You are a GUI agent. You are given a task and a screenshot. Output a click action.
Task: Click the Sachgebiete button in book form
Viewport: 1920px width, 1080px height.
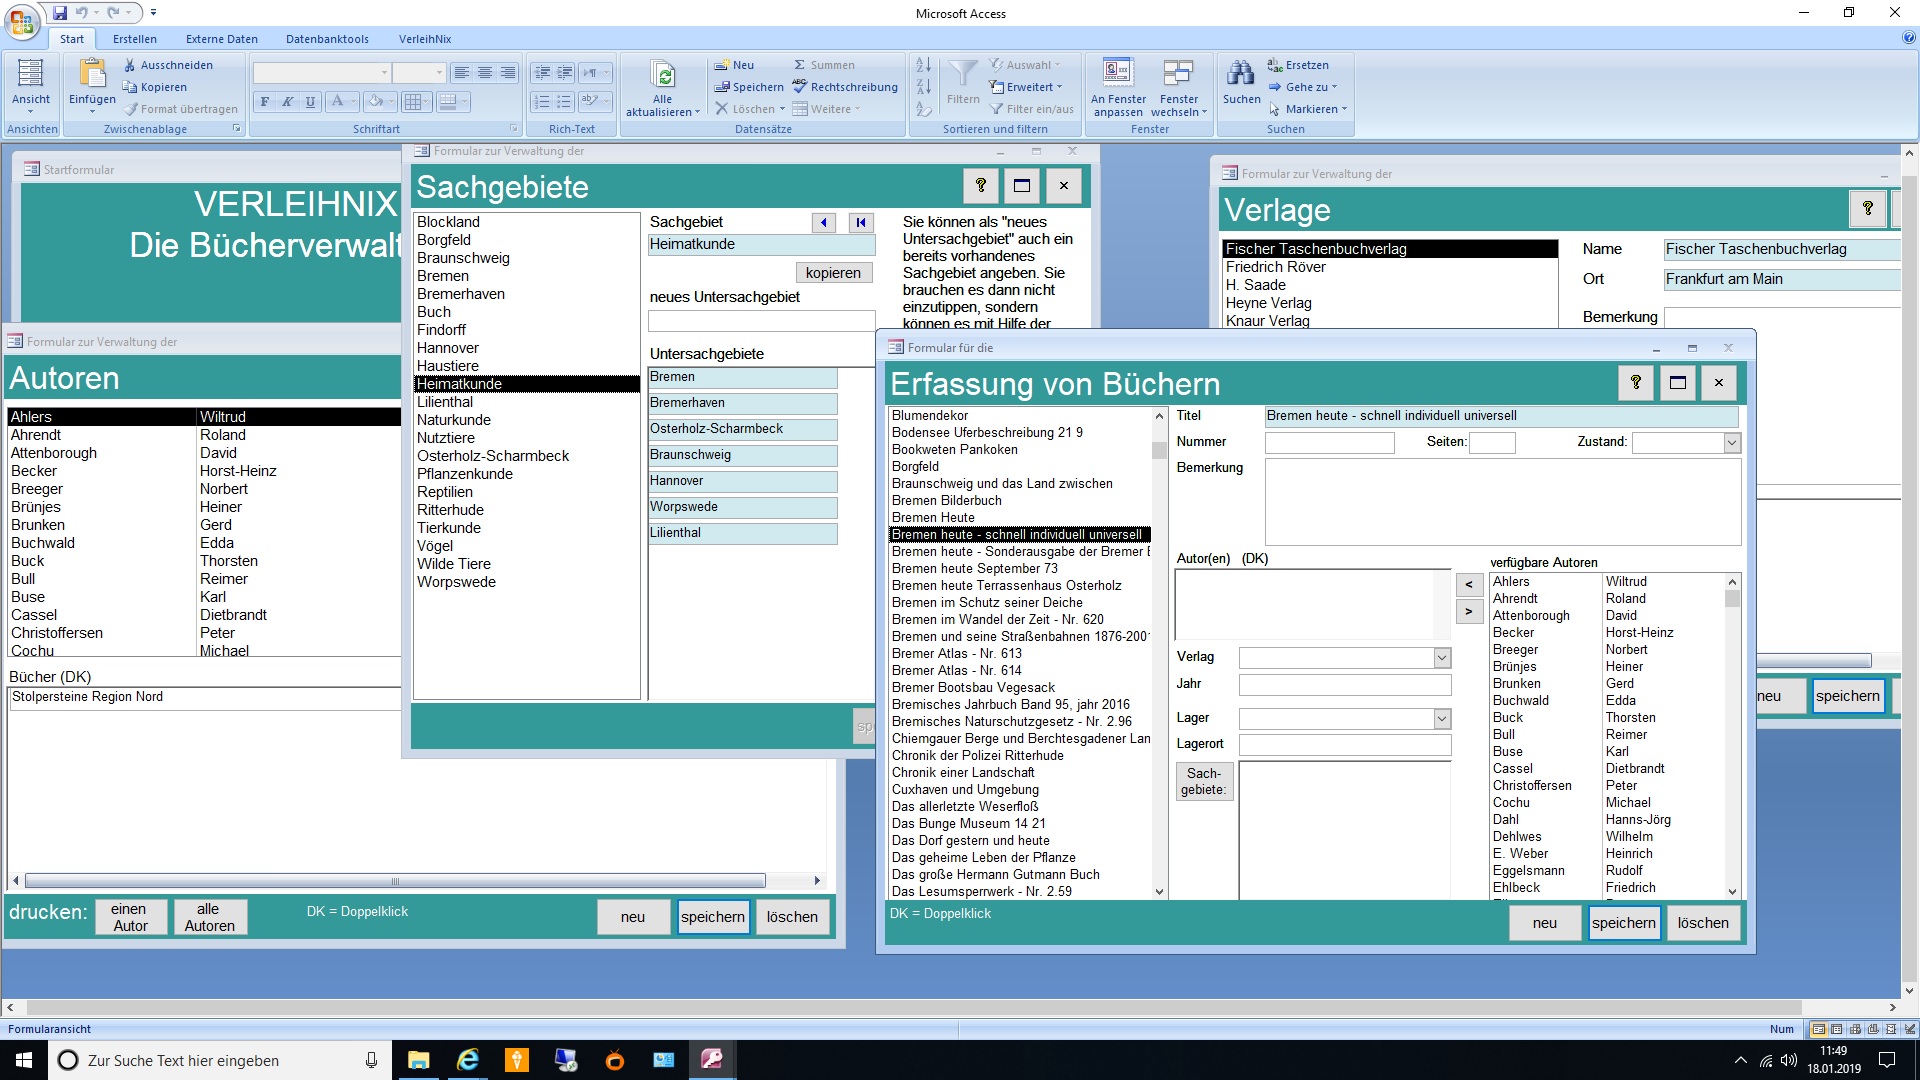1204,781
